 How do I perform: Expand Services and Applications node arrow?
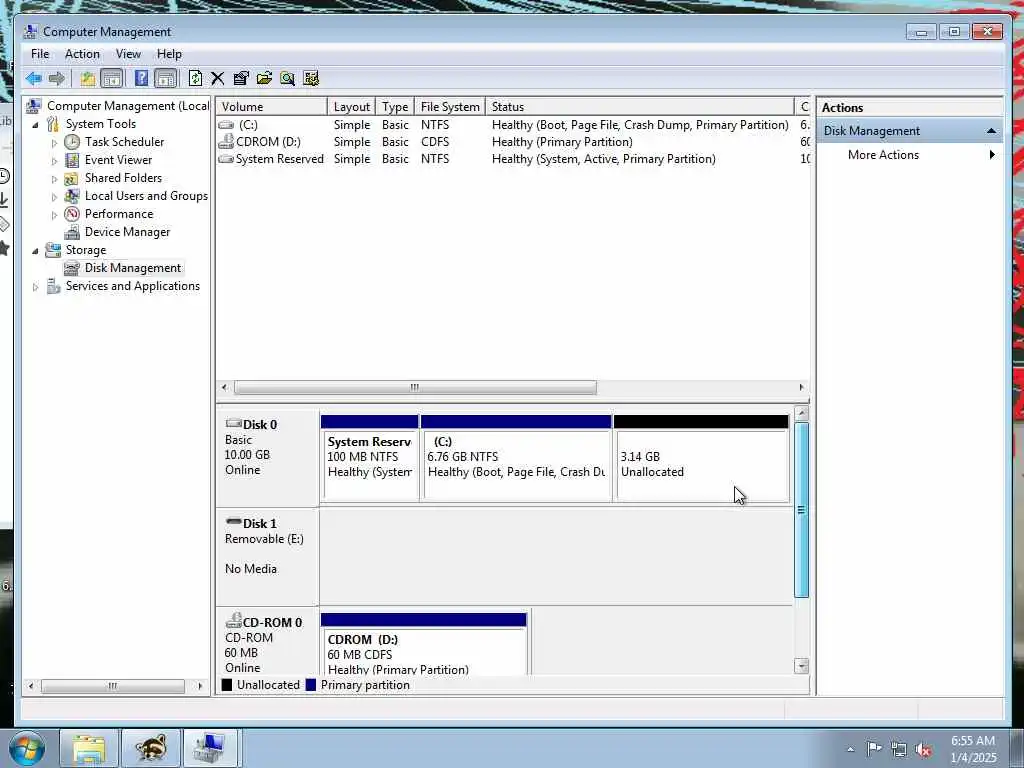(35, 287)
